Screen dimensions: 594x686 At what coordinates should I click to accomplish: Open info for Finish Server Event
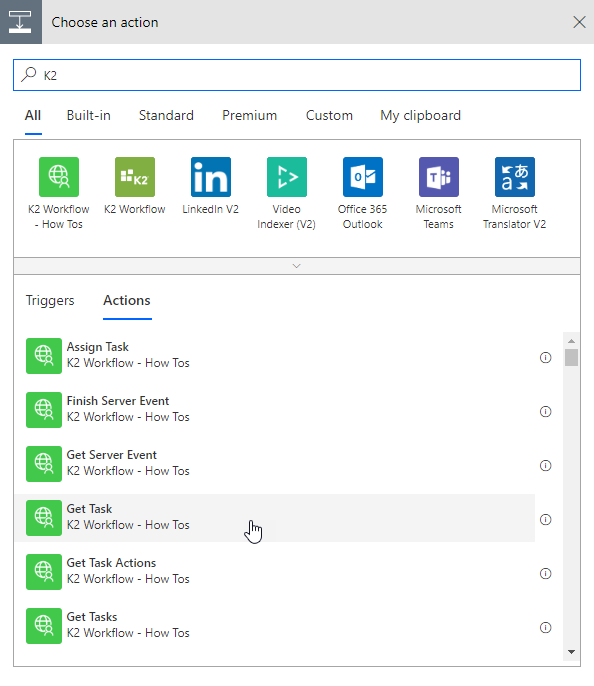[545, 412]
